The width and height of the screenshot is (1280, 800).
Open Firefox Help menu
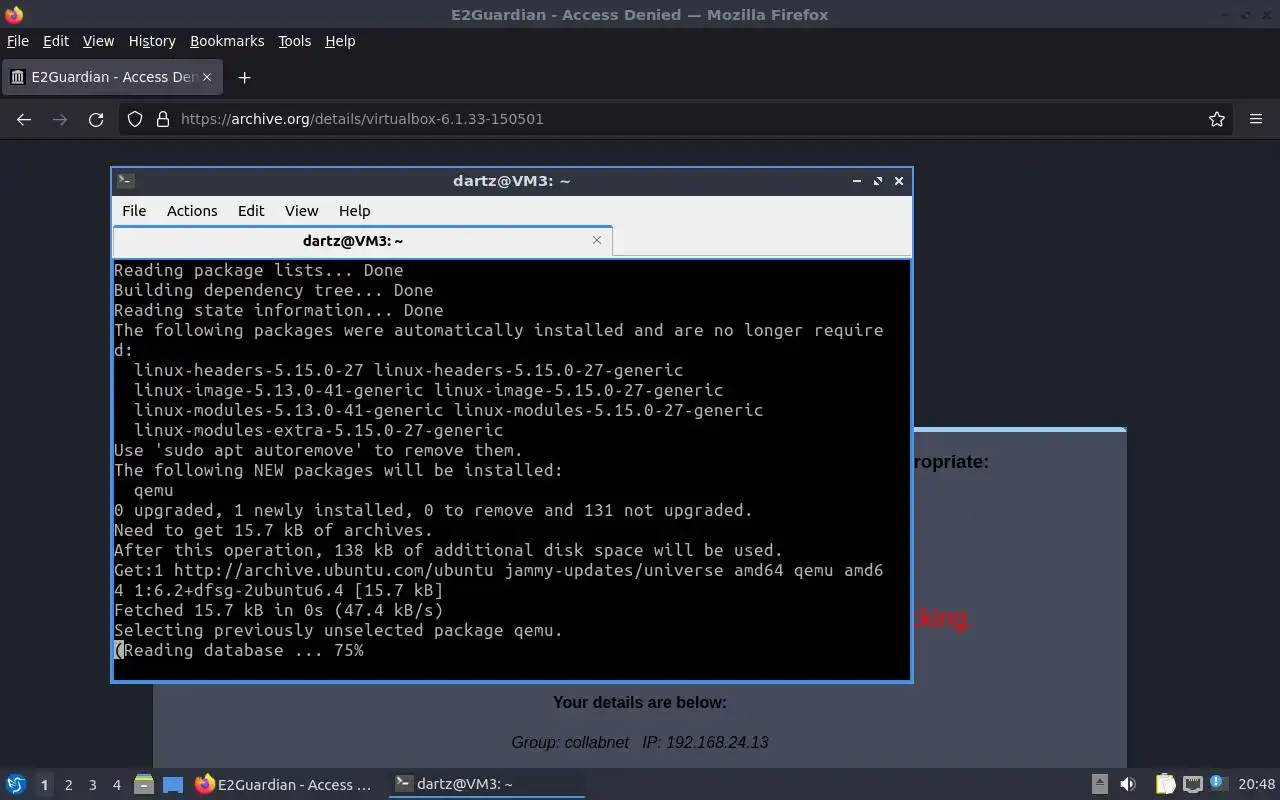(340, 41)
